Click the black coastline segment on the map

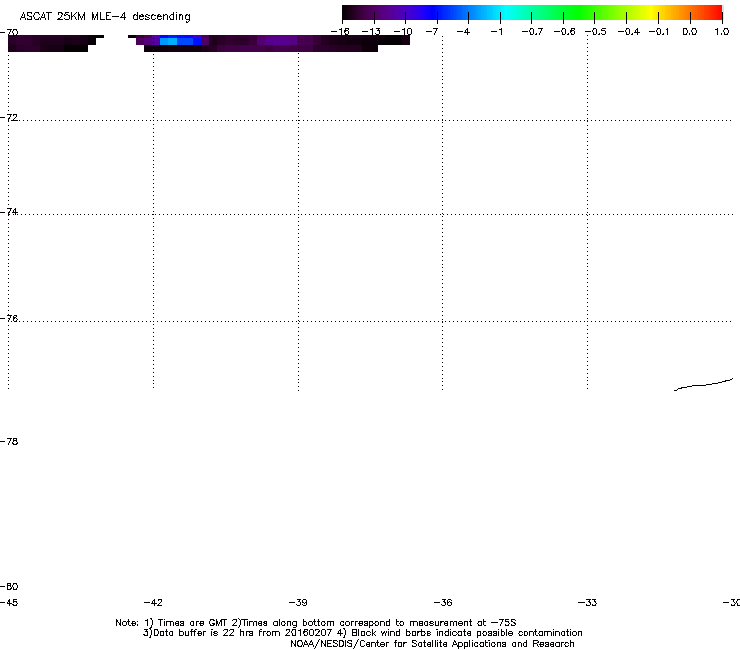pos(703,385)
